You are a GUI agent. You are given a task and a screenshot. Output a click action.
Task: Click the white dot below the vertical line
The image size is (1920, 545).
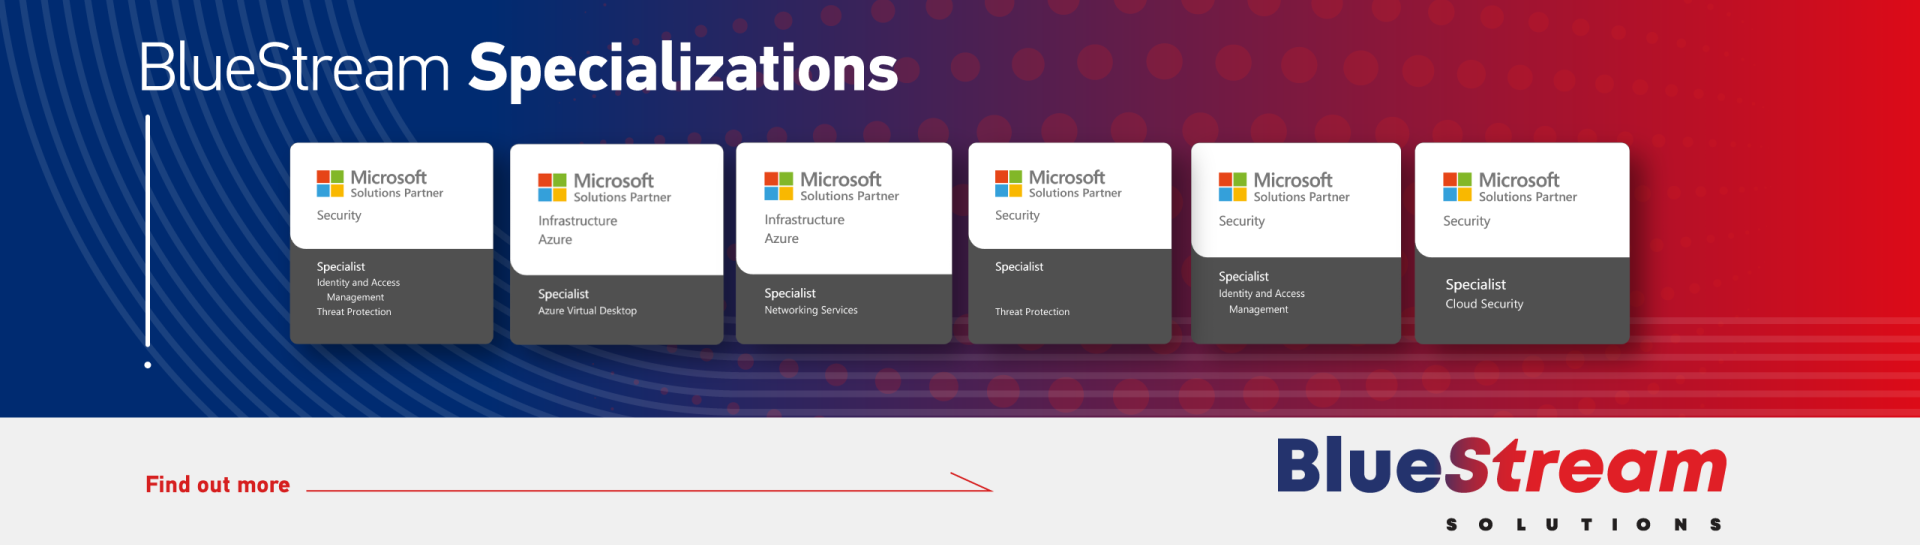(148, 365)
